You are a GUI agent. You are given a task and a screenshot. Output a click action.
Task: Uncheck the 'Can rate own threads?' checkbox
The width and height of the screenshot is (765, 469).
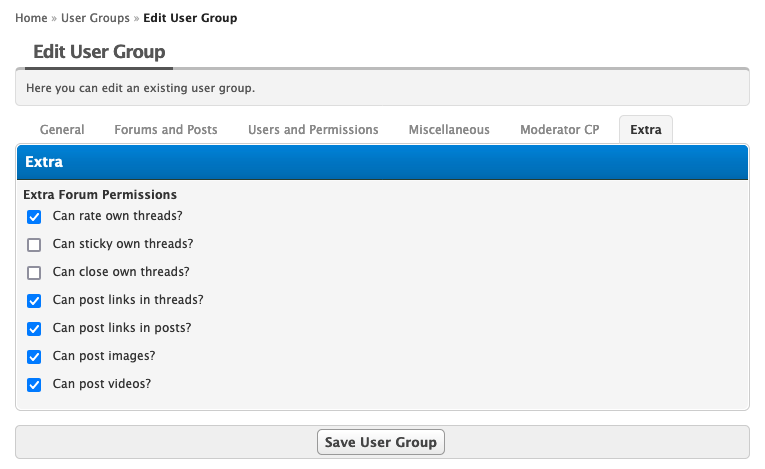click(34, 216)
